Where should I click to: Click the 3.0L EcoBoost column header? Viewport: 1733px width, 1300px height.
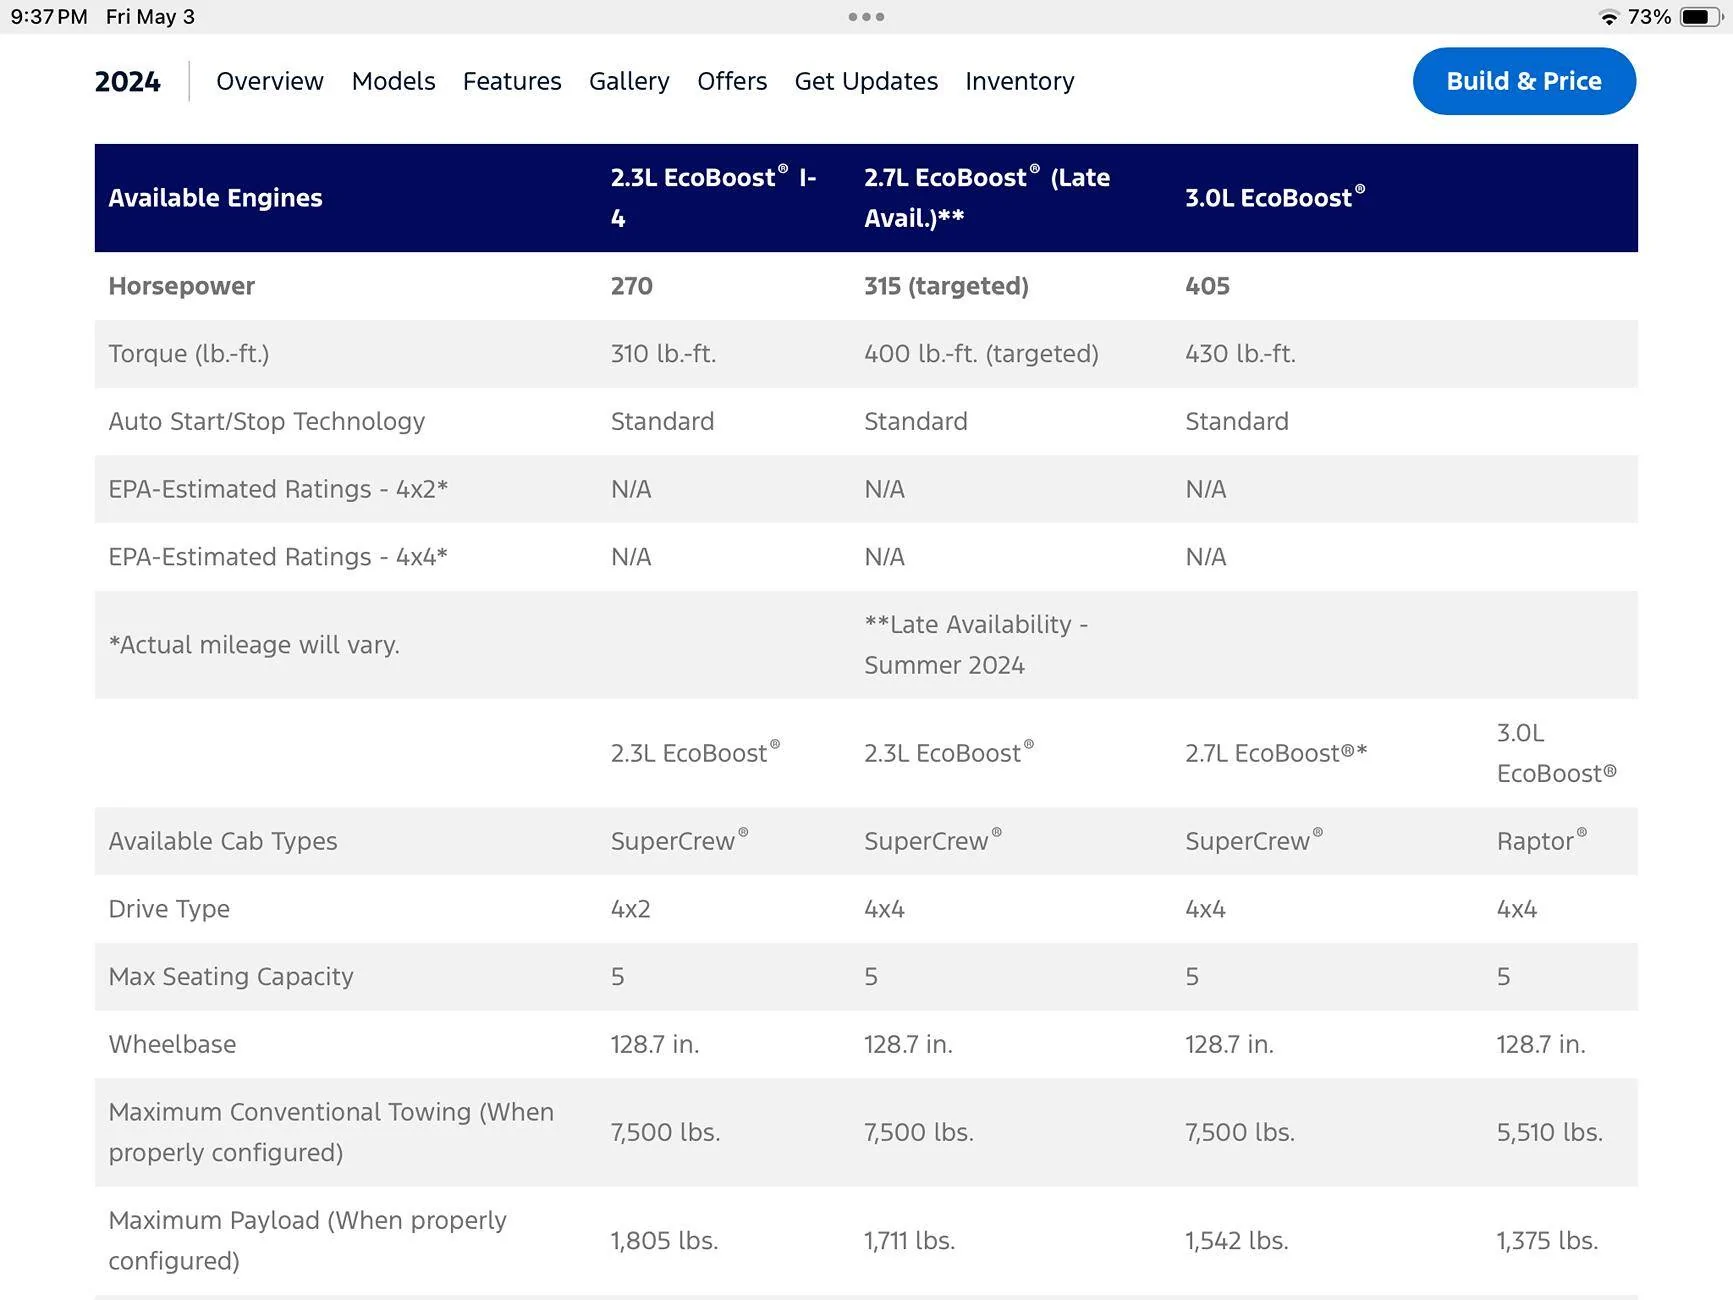click(1275, 197)
